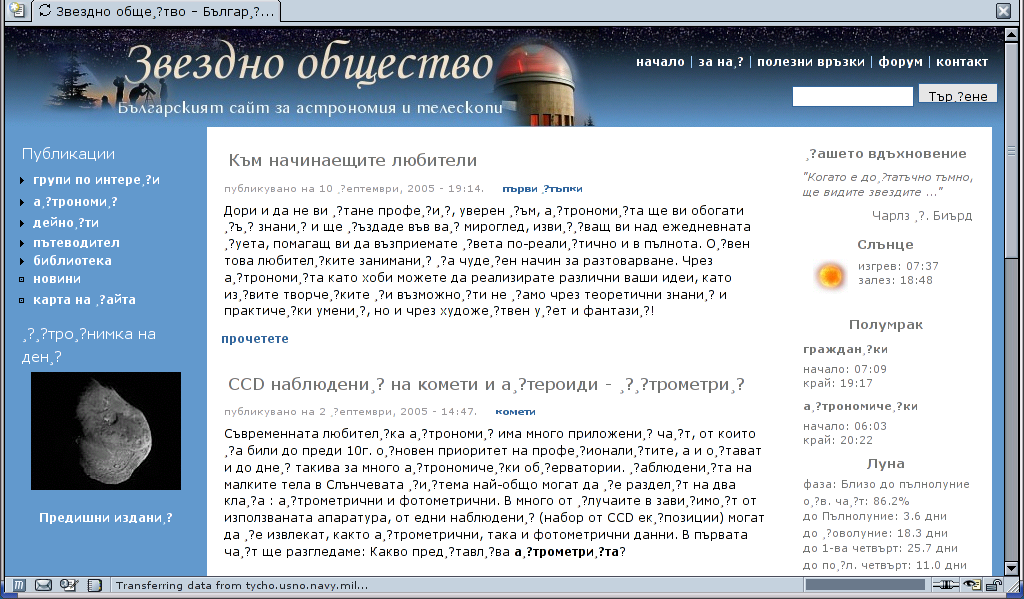The width and height of the screenshot is (1024, 599).
Task: Open Composer icon in the status bar
Action: pos(69,585)
